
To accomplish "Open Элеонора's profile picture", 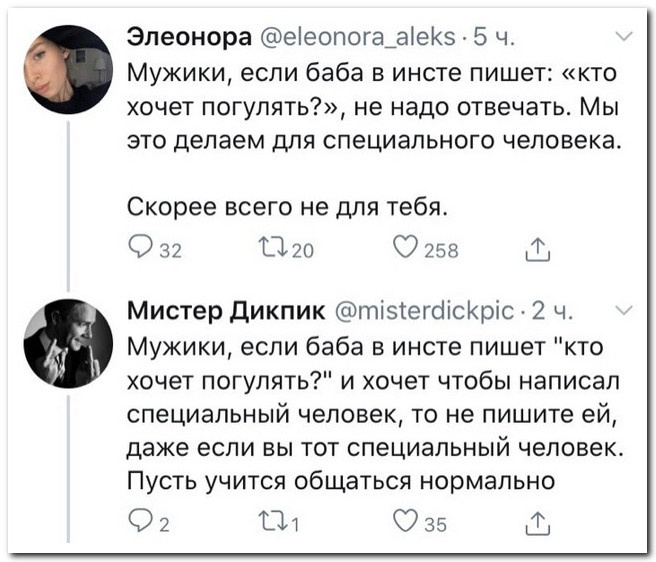I will pyautogui.click(x=67, y=68).
